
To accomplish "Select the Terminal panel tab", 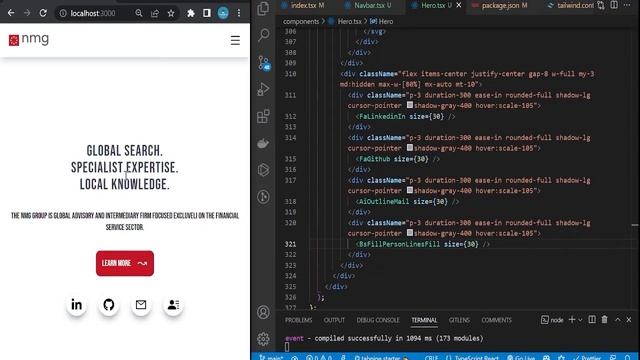I will (424, 320).
